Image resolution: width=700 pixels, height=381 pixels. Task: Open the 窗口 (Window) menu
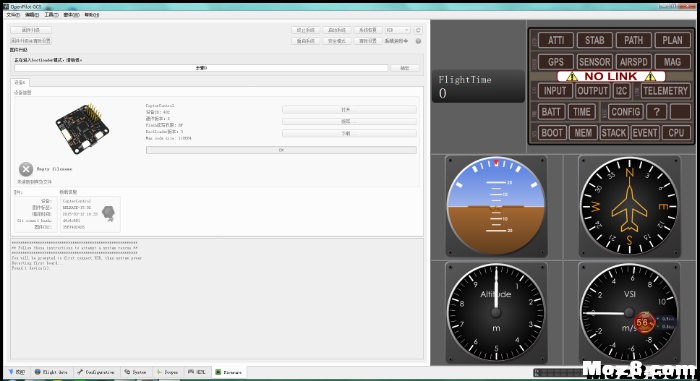point(71,15)
